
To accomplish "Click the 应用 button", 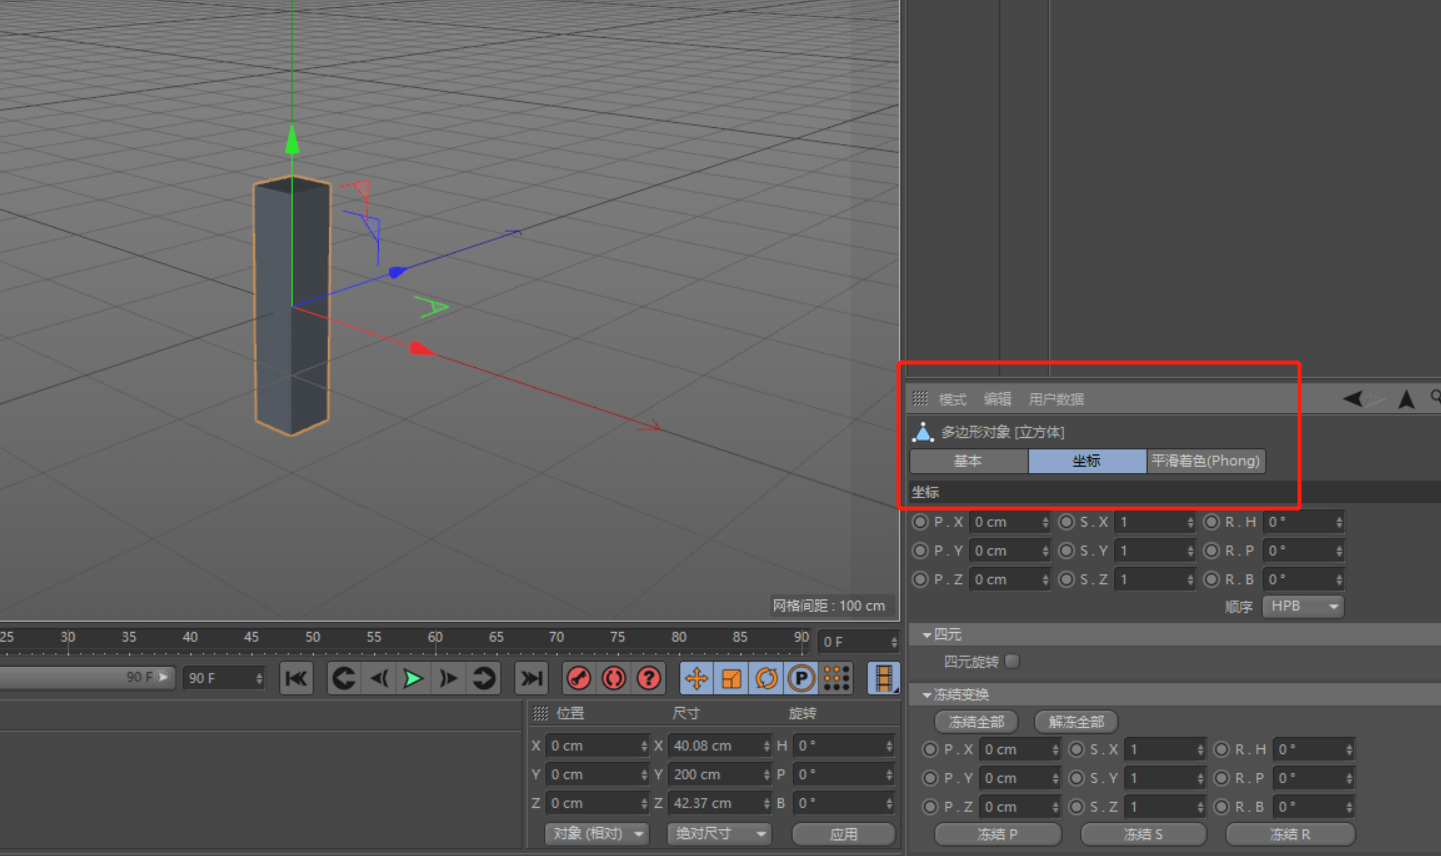I will 843,833.
